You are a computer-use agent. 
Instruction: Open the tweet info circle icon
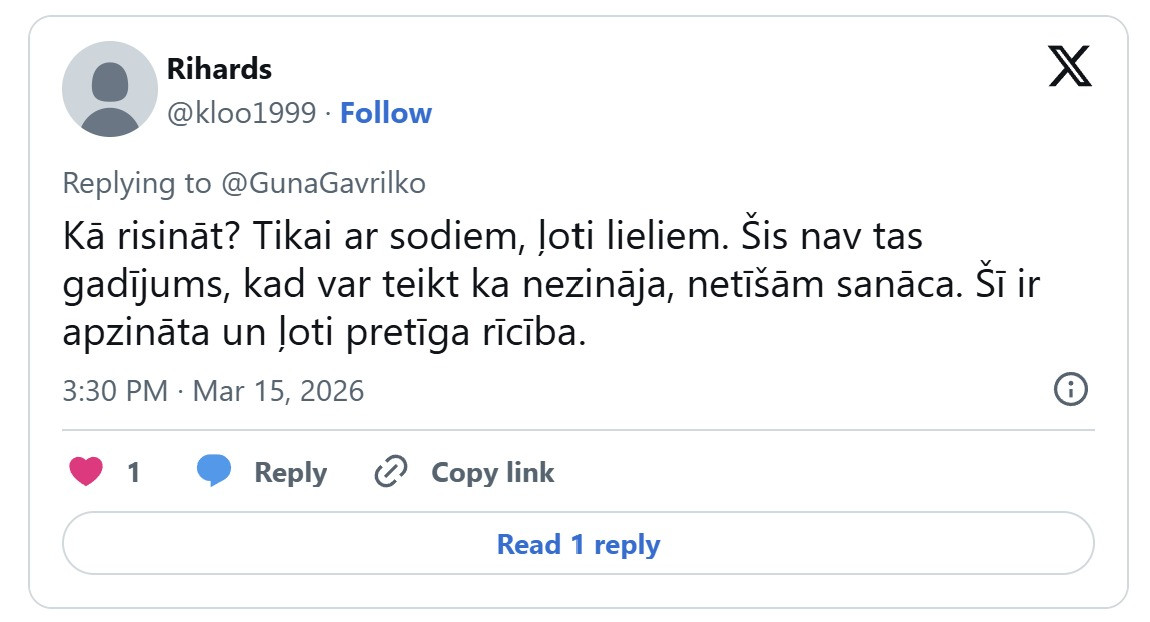pyautogui.click(x=1070, y=388)
